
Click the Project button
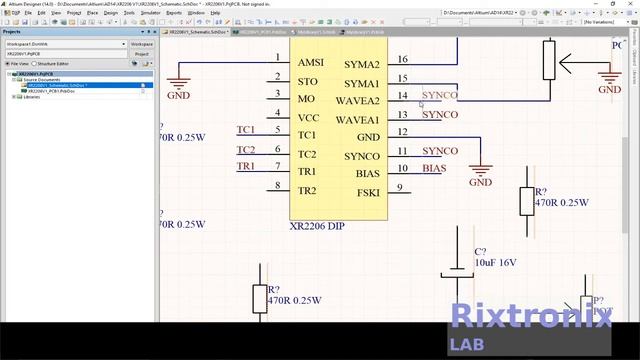coord(142,54)
